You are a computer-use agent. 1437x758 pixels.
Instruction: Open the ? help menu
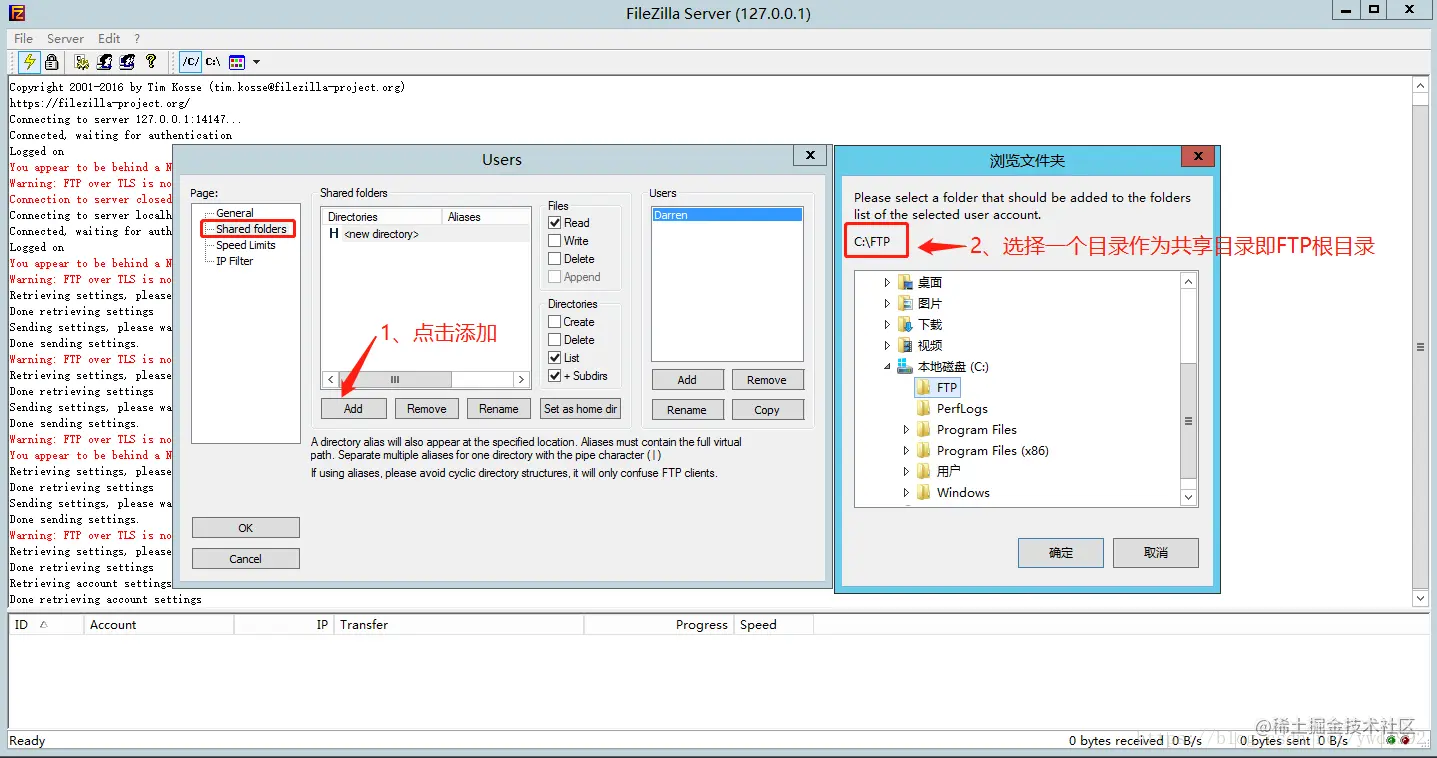pyautogui.click(x=135, y=38)
